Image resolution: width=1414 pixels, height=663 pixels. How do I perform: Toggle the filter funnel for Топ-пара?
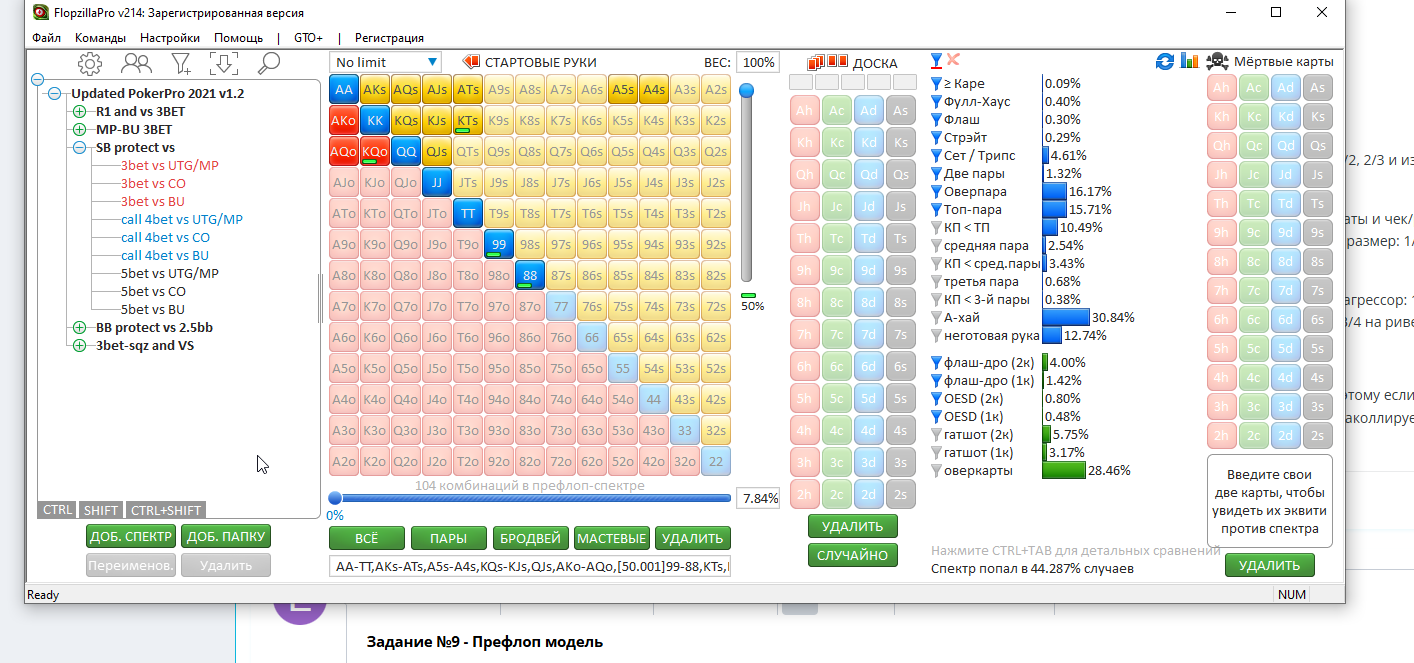coord(937,210)
